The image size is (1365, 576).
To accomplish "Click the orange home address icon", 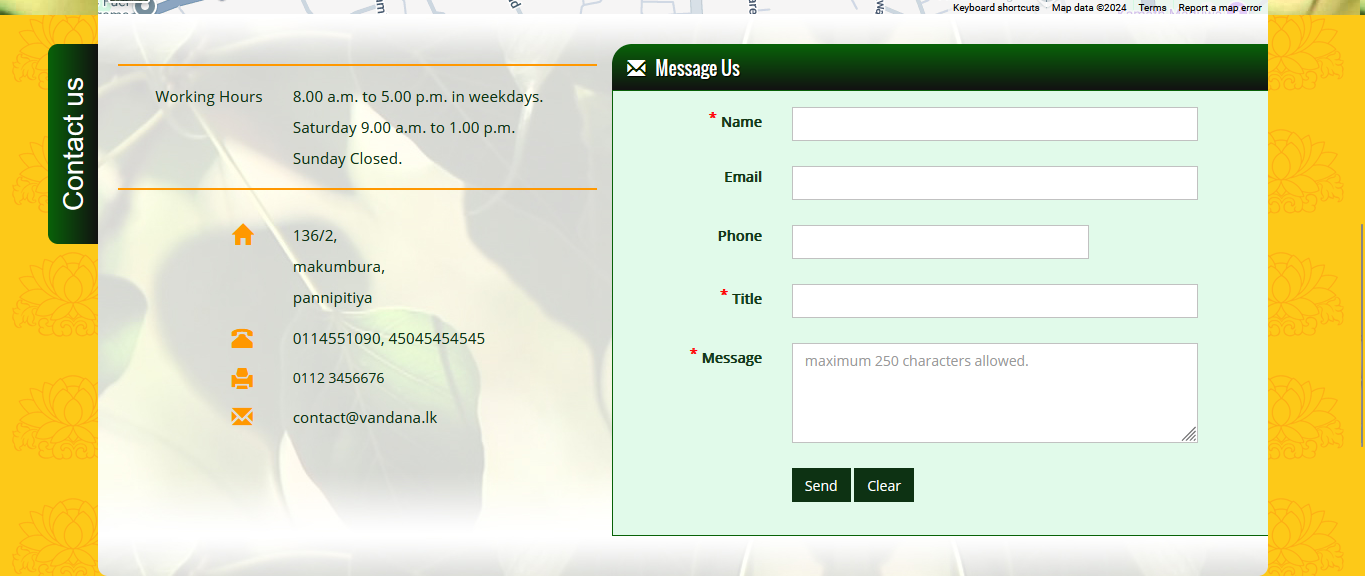I will (x=242, y=235).
